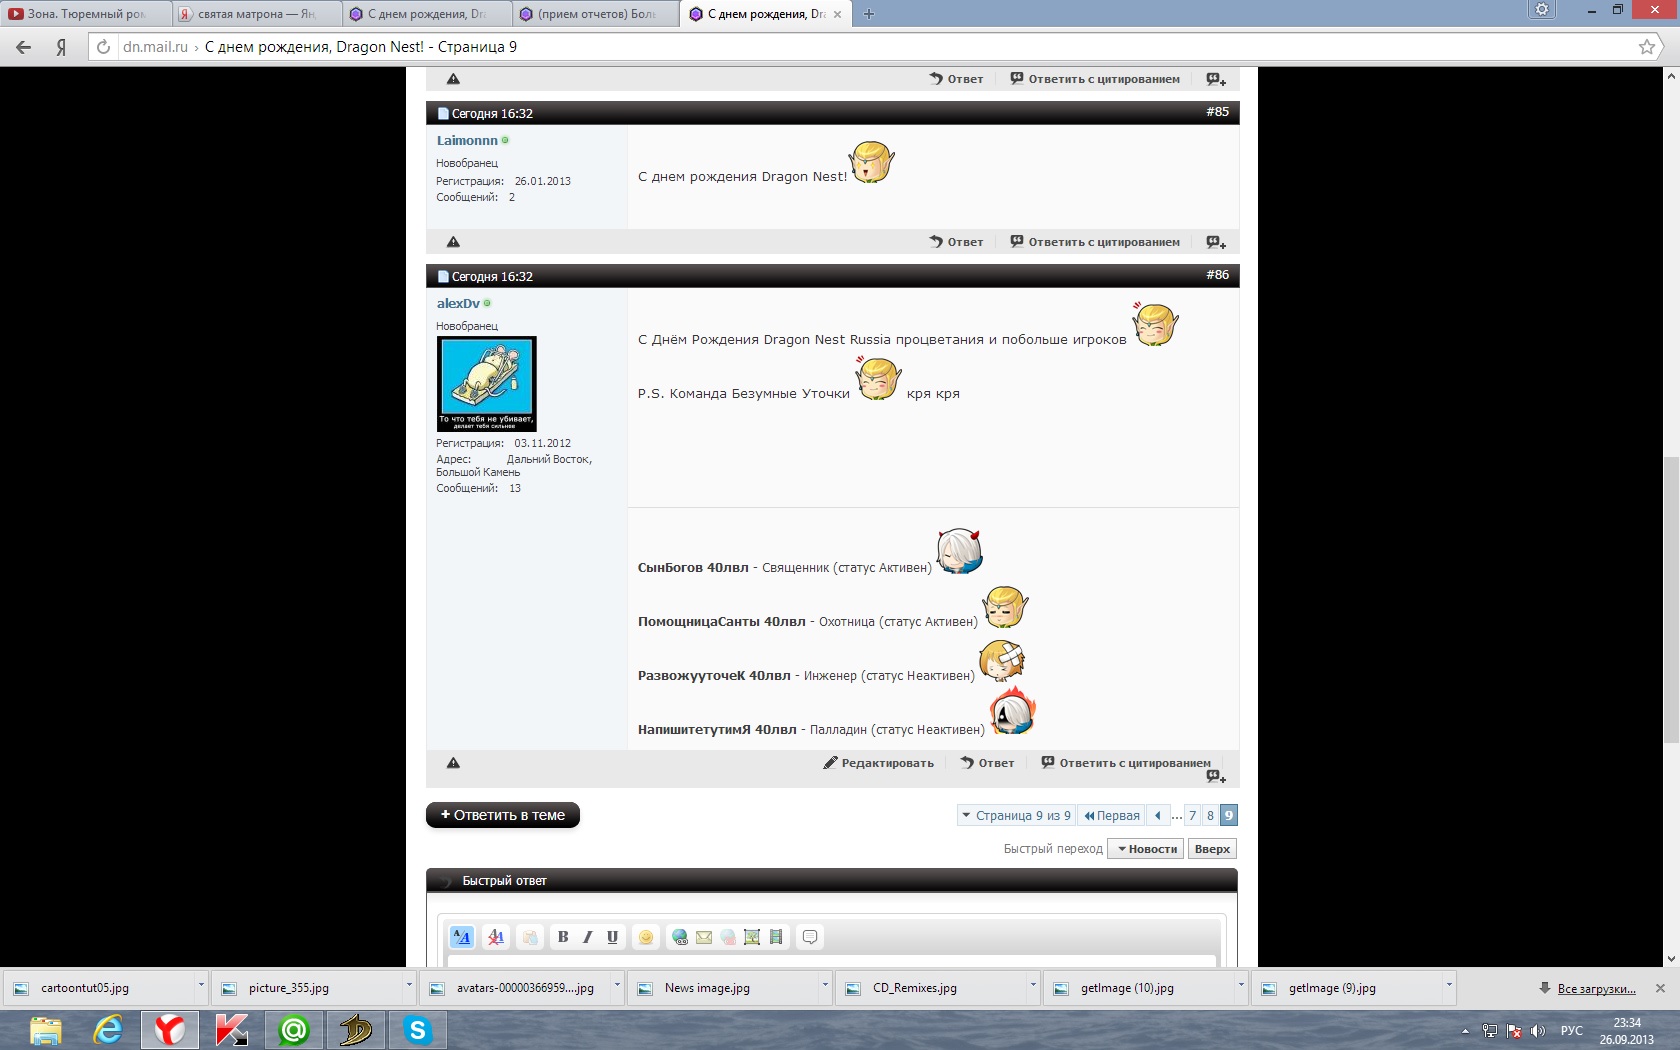Click 'Редактировать' on post #86
The height and width of the screenshot is (1050, 1680).
[878, 763]
